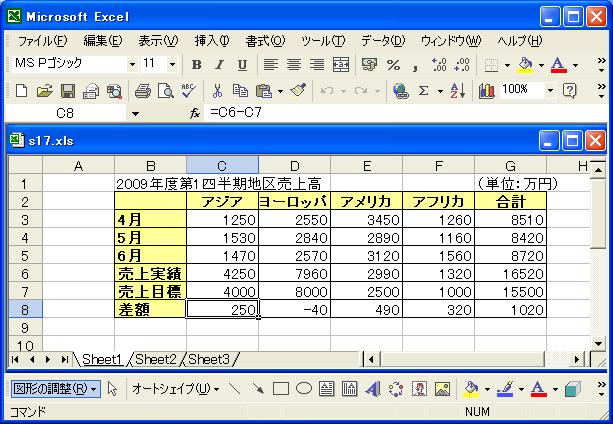Open paste options dropdown
Screen dimensions: 613x424
(x=280, y=91)
